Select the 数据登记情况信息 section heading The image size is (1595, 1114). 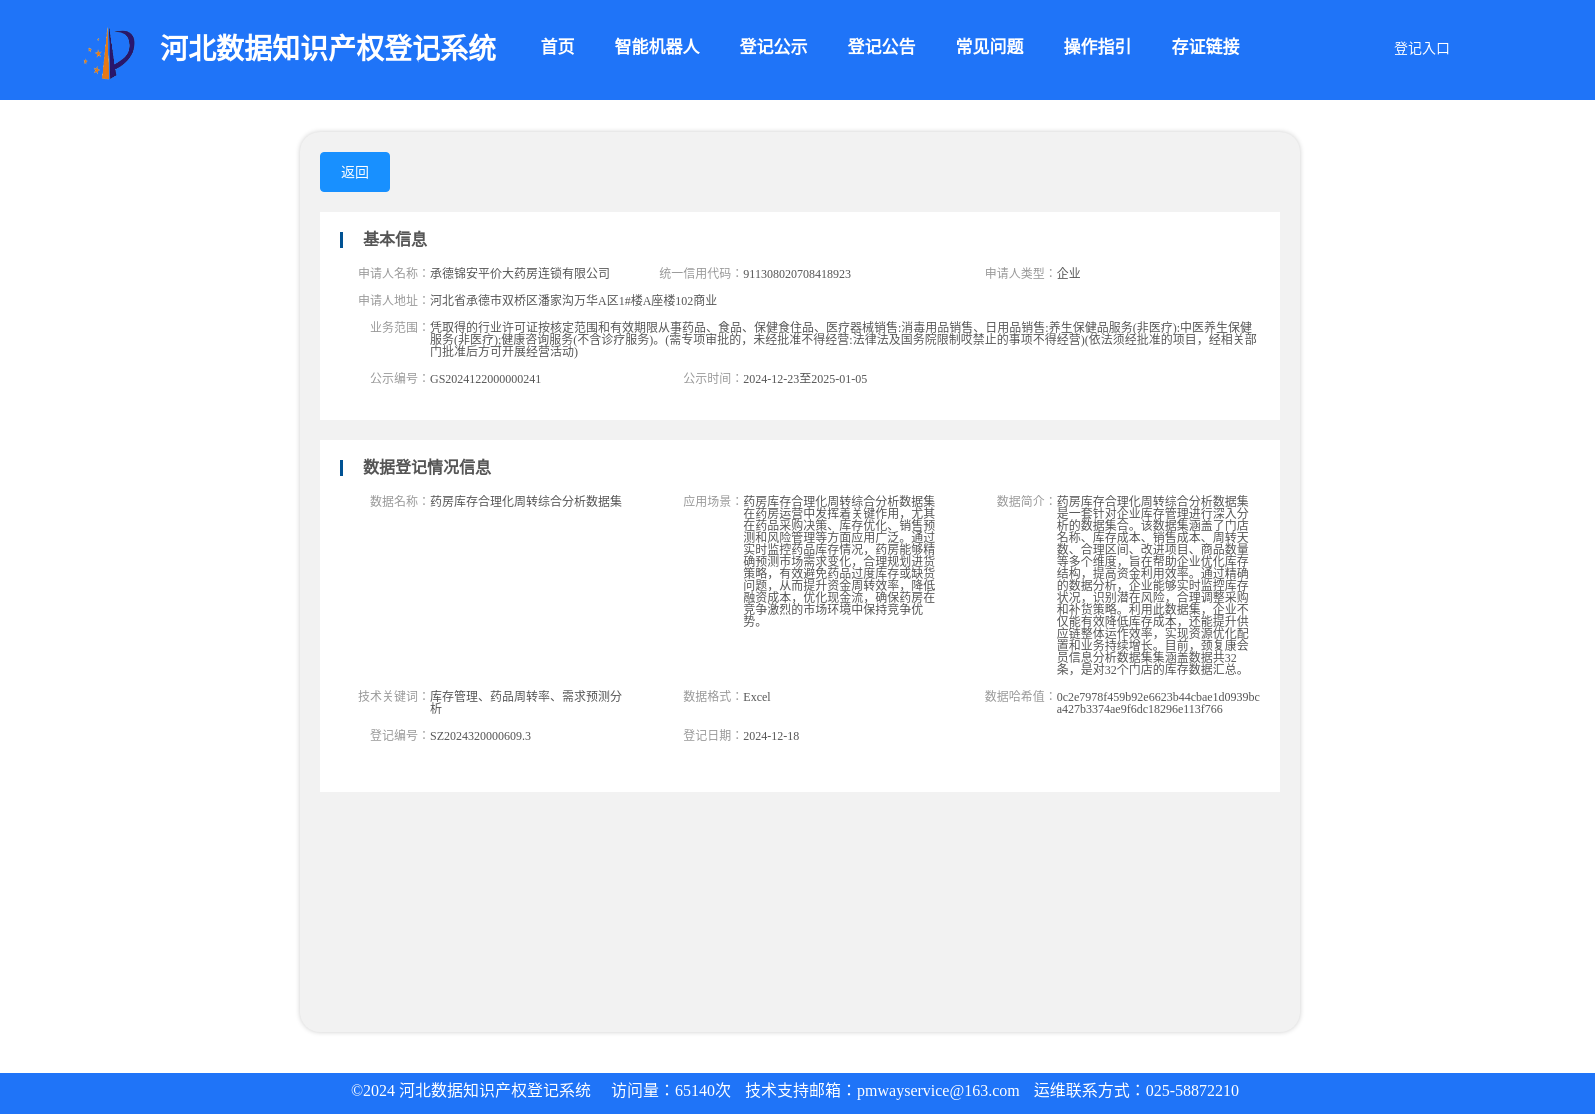coord(426,467)
